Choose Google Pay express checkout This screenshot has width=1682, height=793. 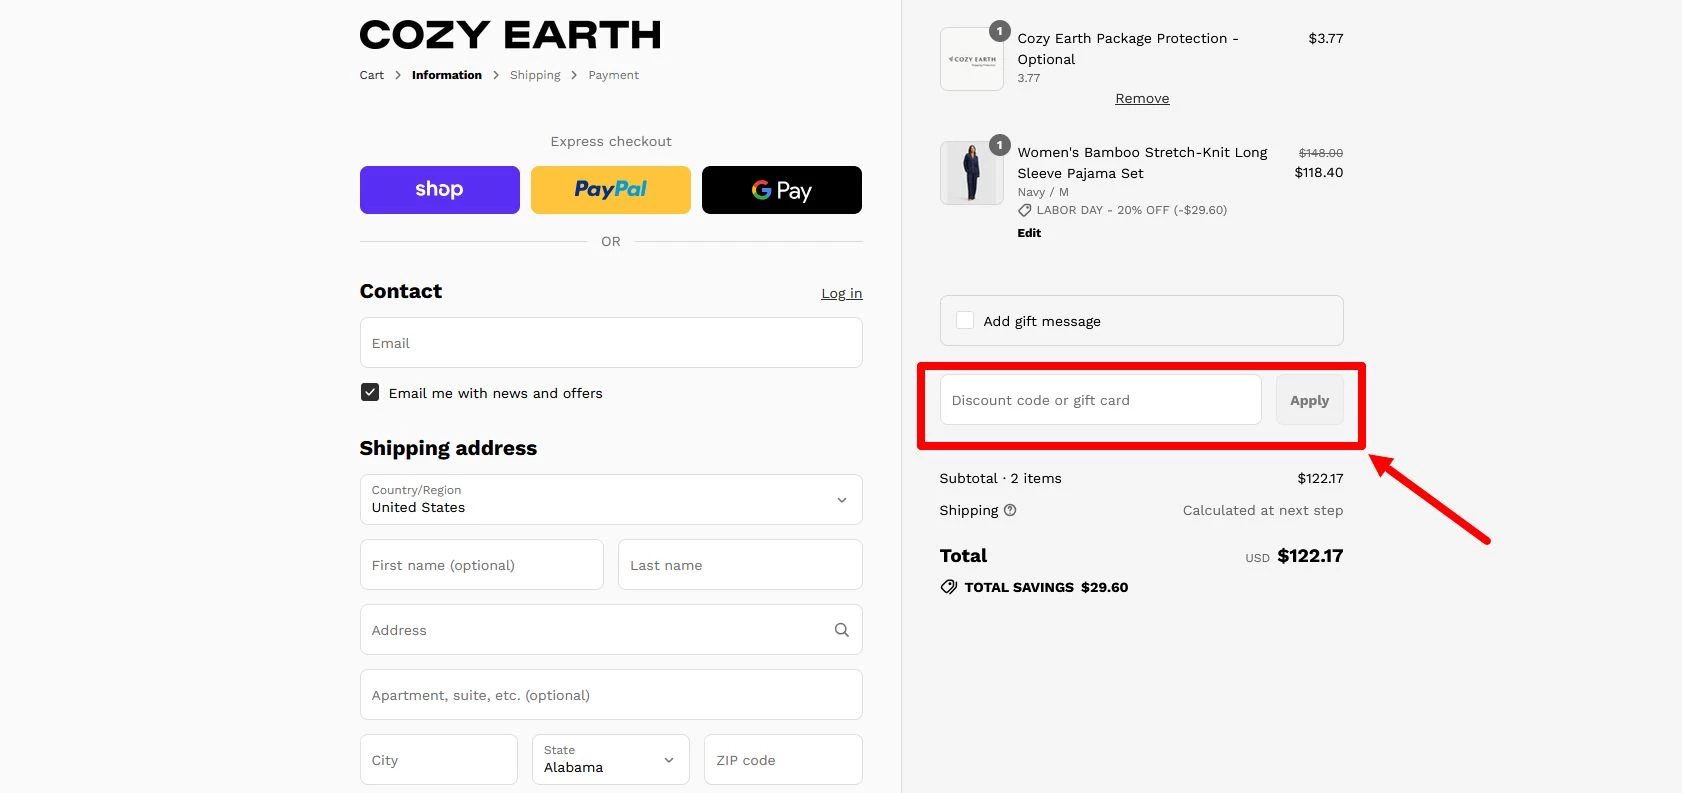click(782, 190)
